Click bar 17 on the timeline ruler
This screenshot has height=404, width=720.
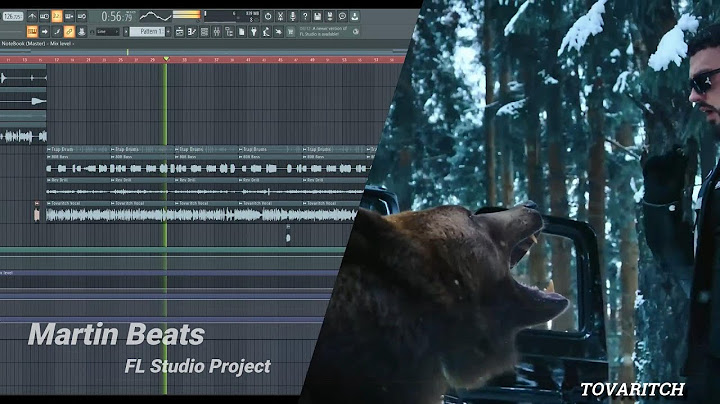tap(56, 60)
